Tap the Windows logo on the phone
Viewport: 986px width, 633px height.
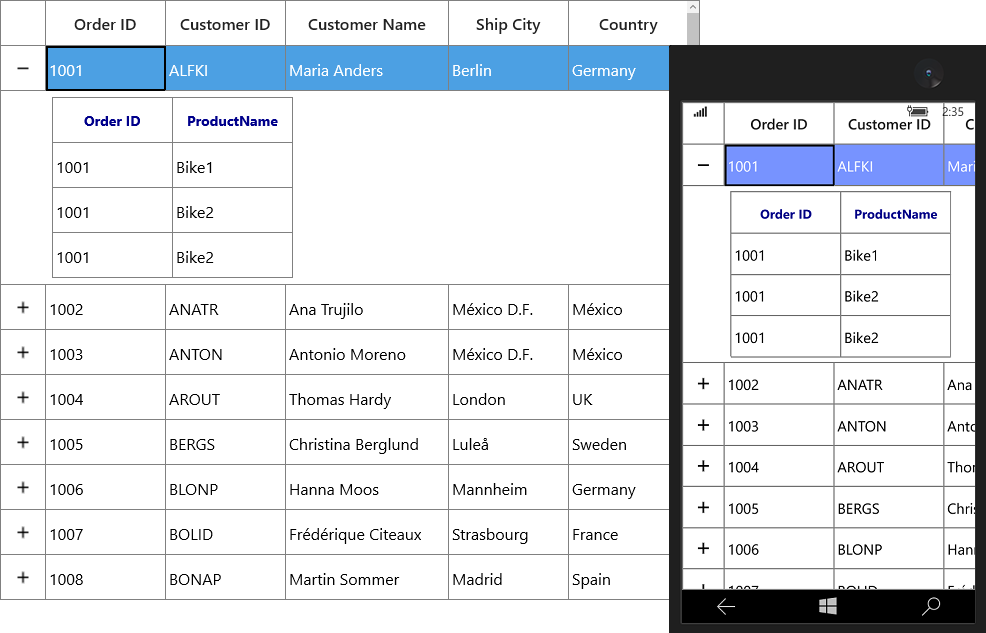[x=828, y=606]
